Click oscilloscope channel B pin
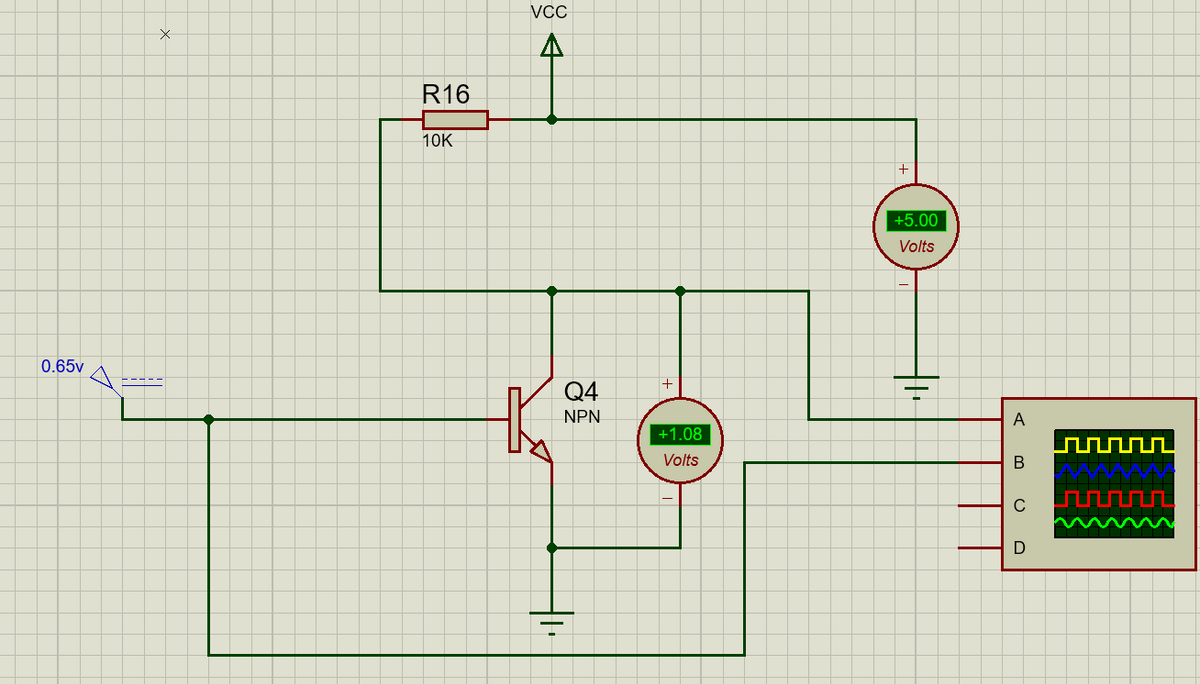This screenshot has height=684, width=1200. [x=980, y=463]
